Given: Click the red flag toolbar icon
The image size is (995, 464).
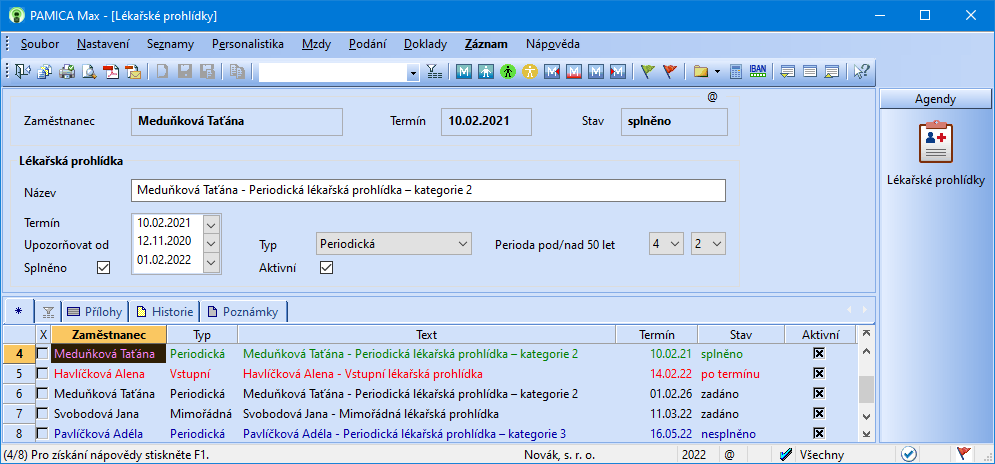Looking at the screenshot, I should click(669, 72).
